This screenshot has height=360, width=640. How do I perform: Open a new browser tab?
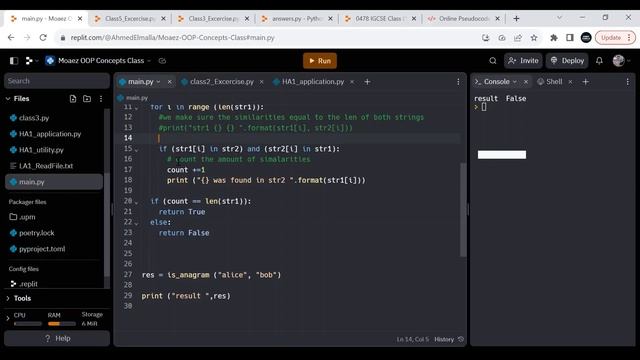[516, 19]
